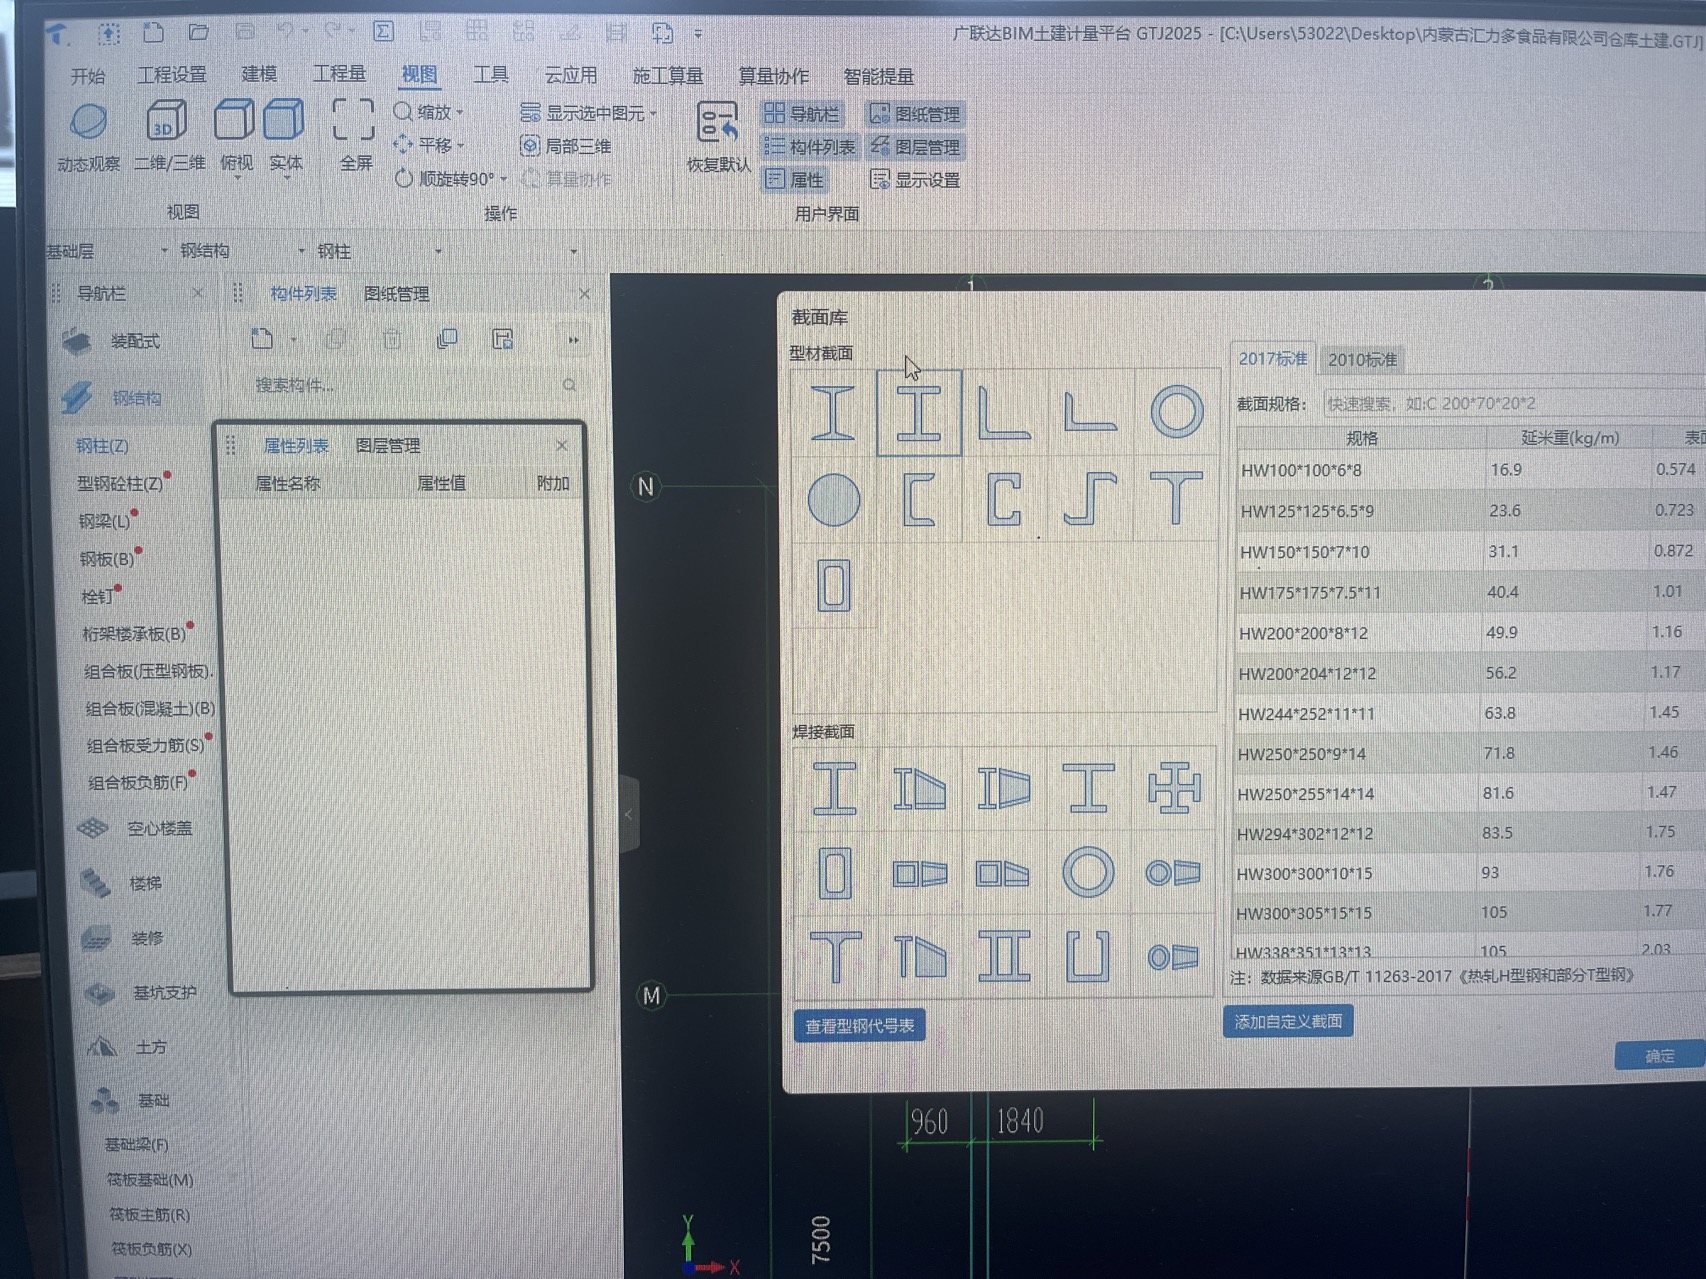Open 显示设置 display settings
This screenshot has height=1279, width=1706.
click(x=915, y=180)
